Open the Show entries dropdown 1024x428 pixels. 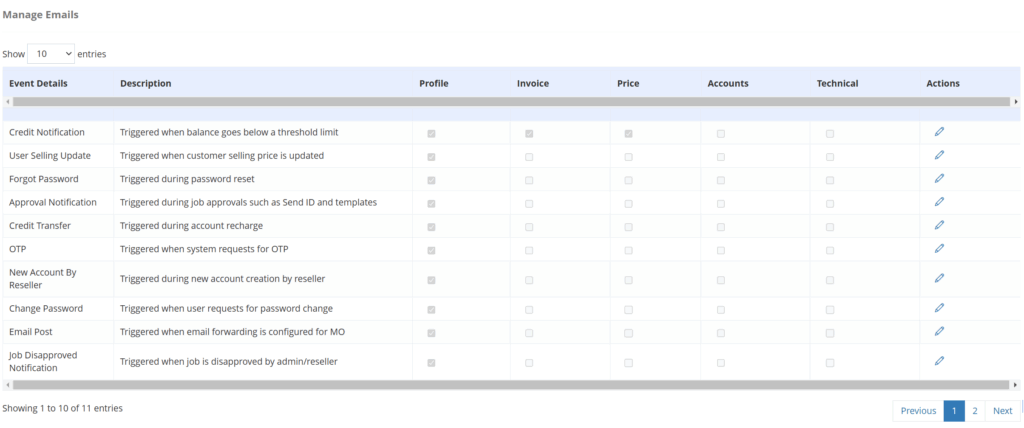pyautogui.click(x=51, y=53)
